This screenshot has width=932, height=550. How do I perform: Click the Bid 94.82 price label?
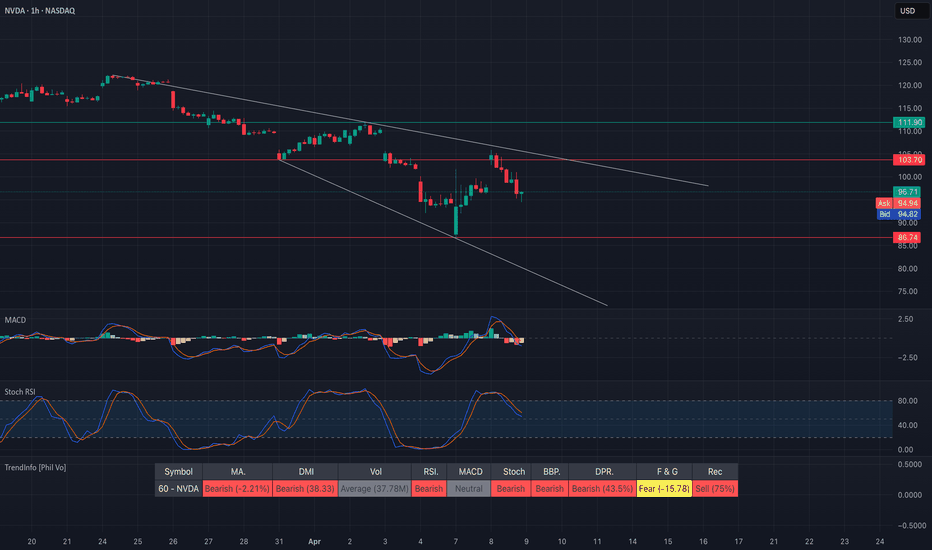click(x=898, y=214)
